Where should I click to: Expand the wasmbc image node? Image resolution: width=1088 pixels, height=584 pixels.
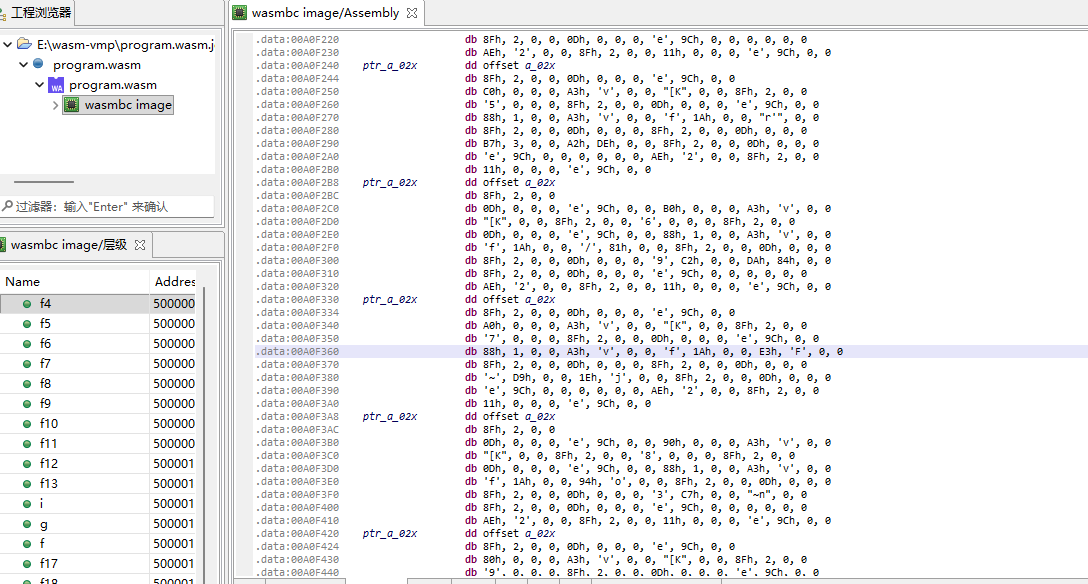tap(56, 105)
